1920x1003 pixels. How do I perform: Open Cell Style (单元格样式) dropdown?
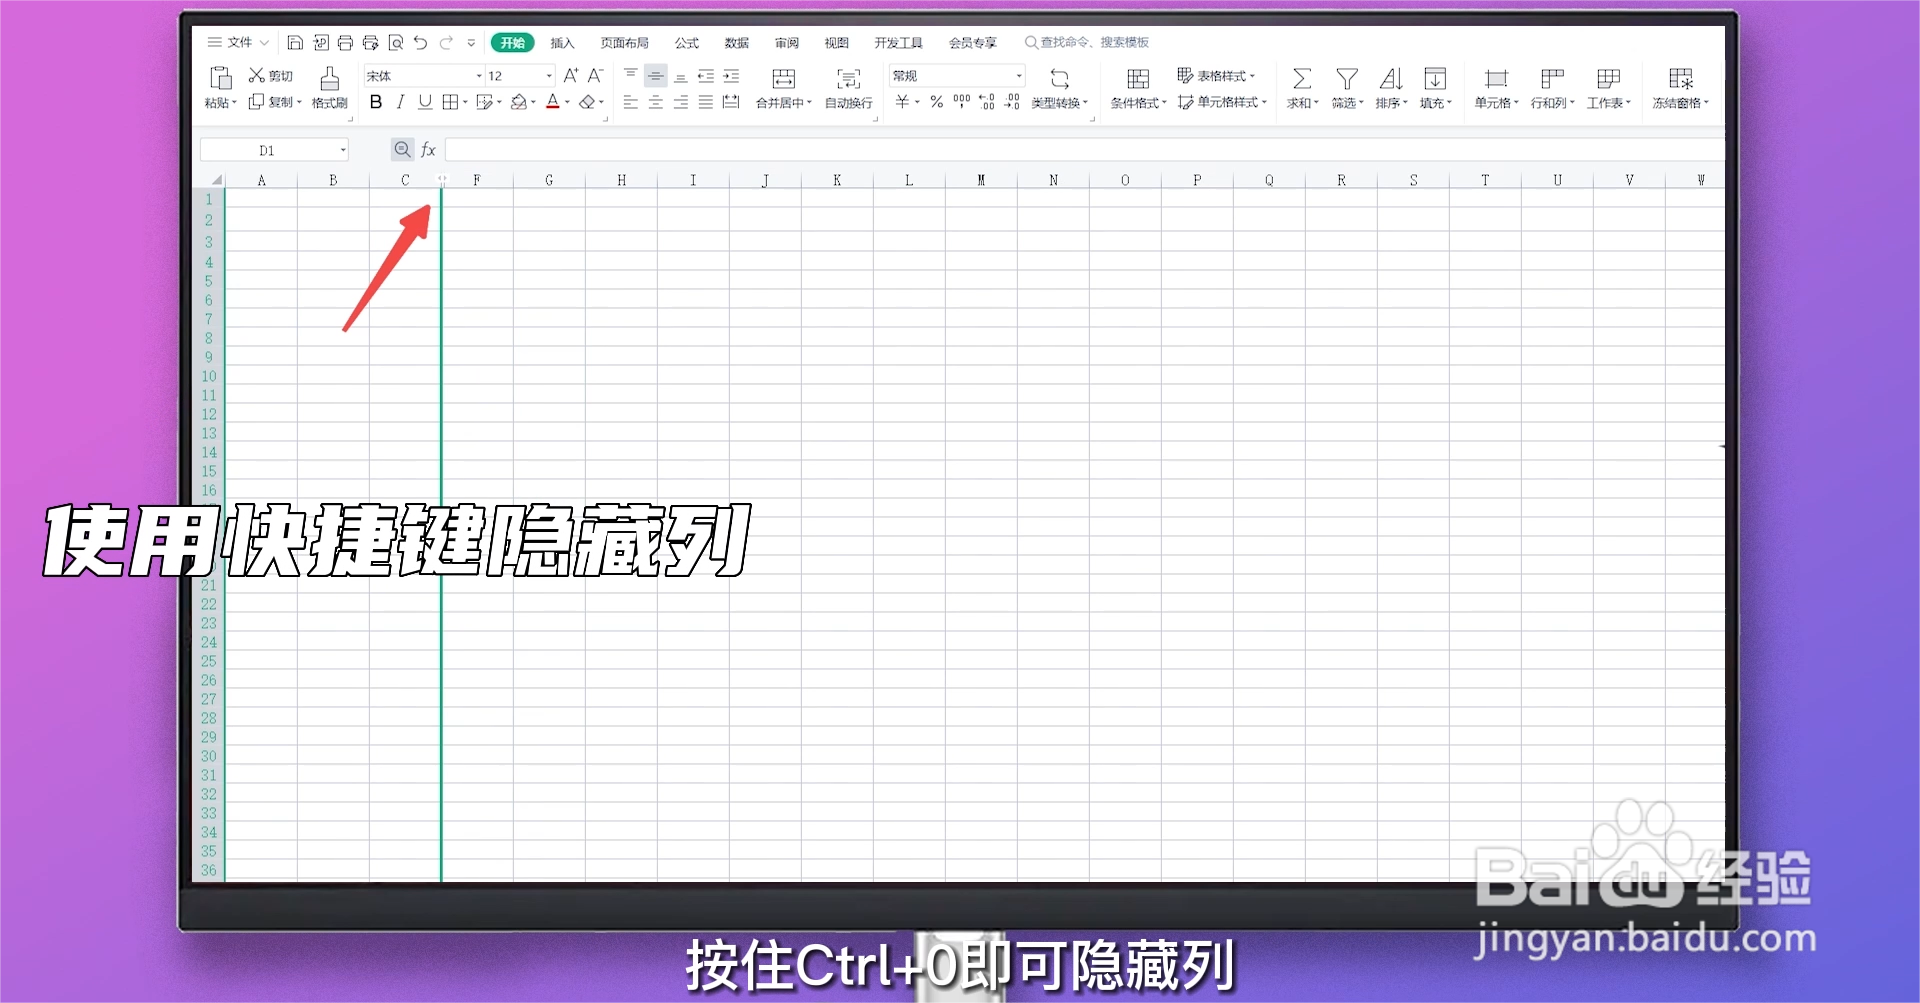point(1222,102)
